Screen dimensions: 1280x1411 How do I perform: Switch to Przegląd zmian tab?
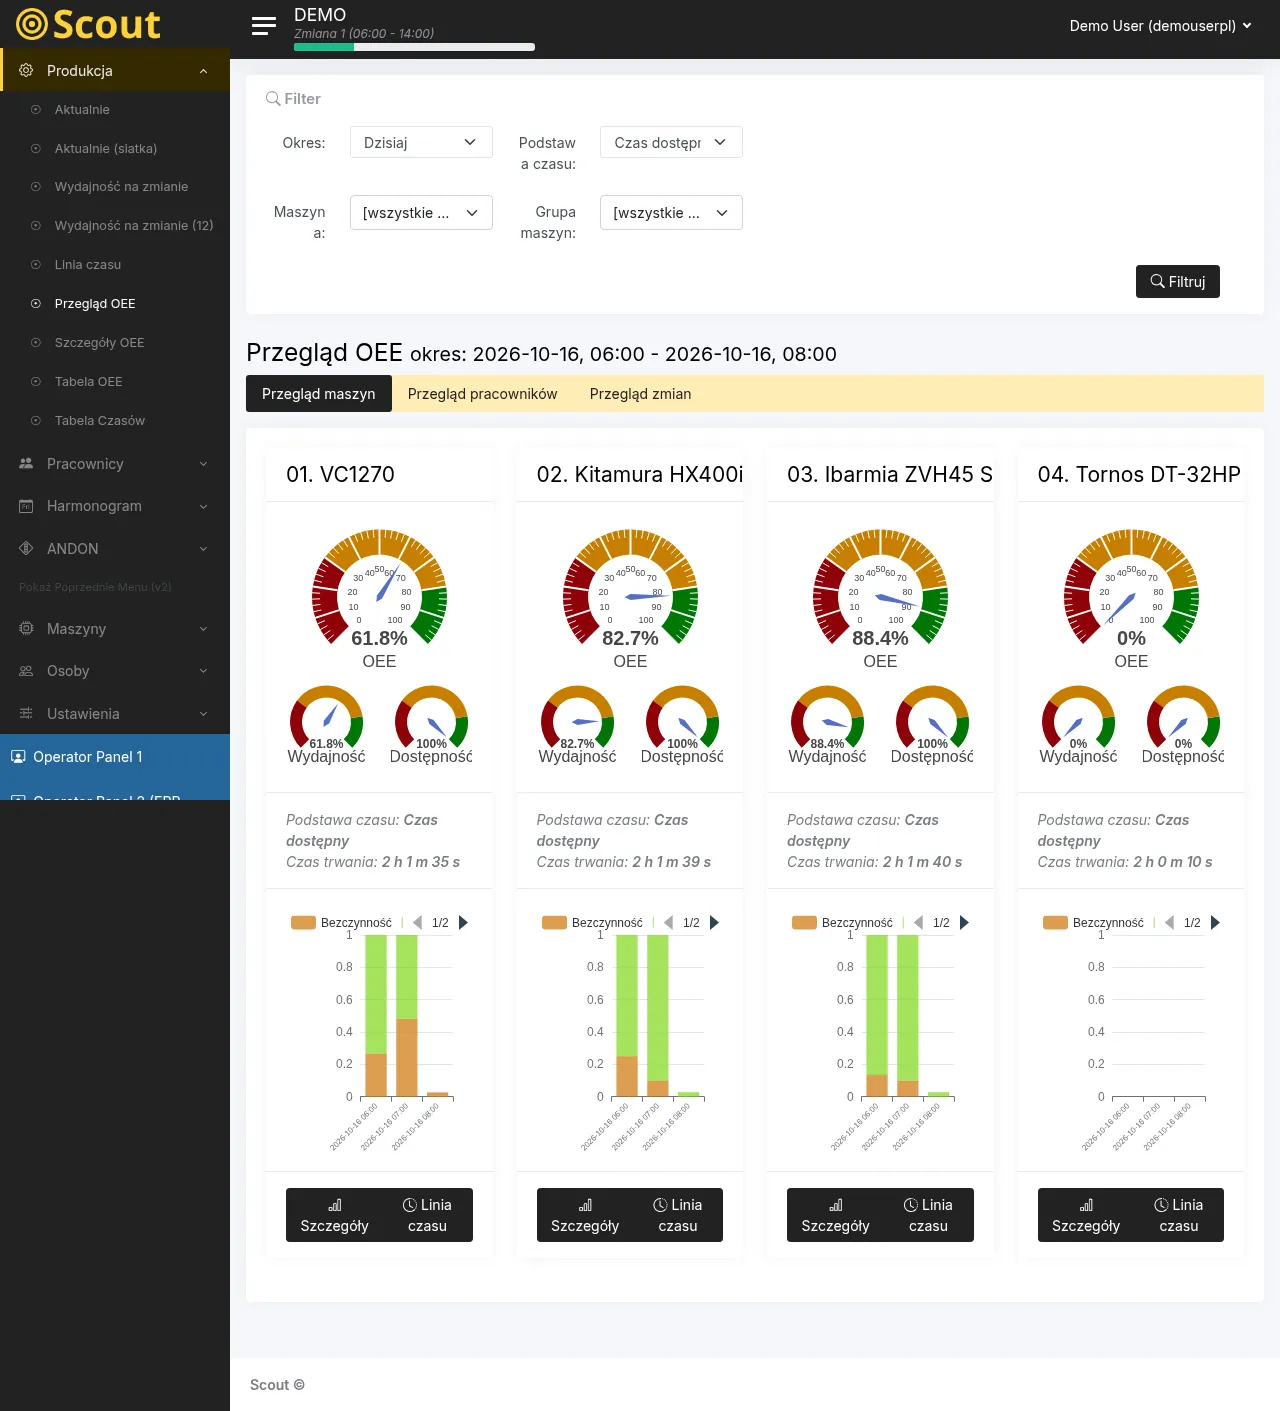click(x=641, y=394)
